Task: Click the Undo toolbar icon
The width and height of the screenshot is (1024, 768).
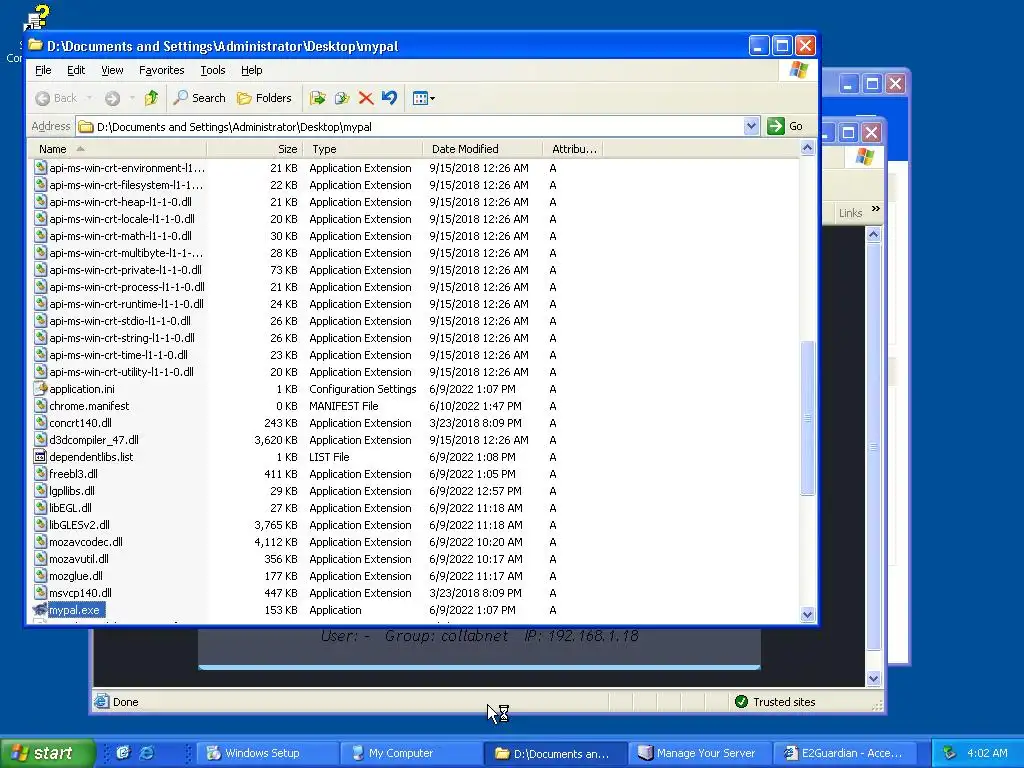Action: coord(389,98)
